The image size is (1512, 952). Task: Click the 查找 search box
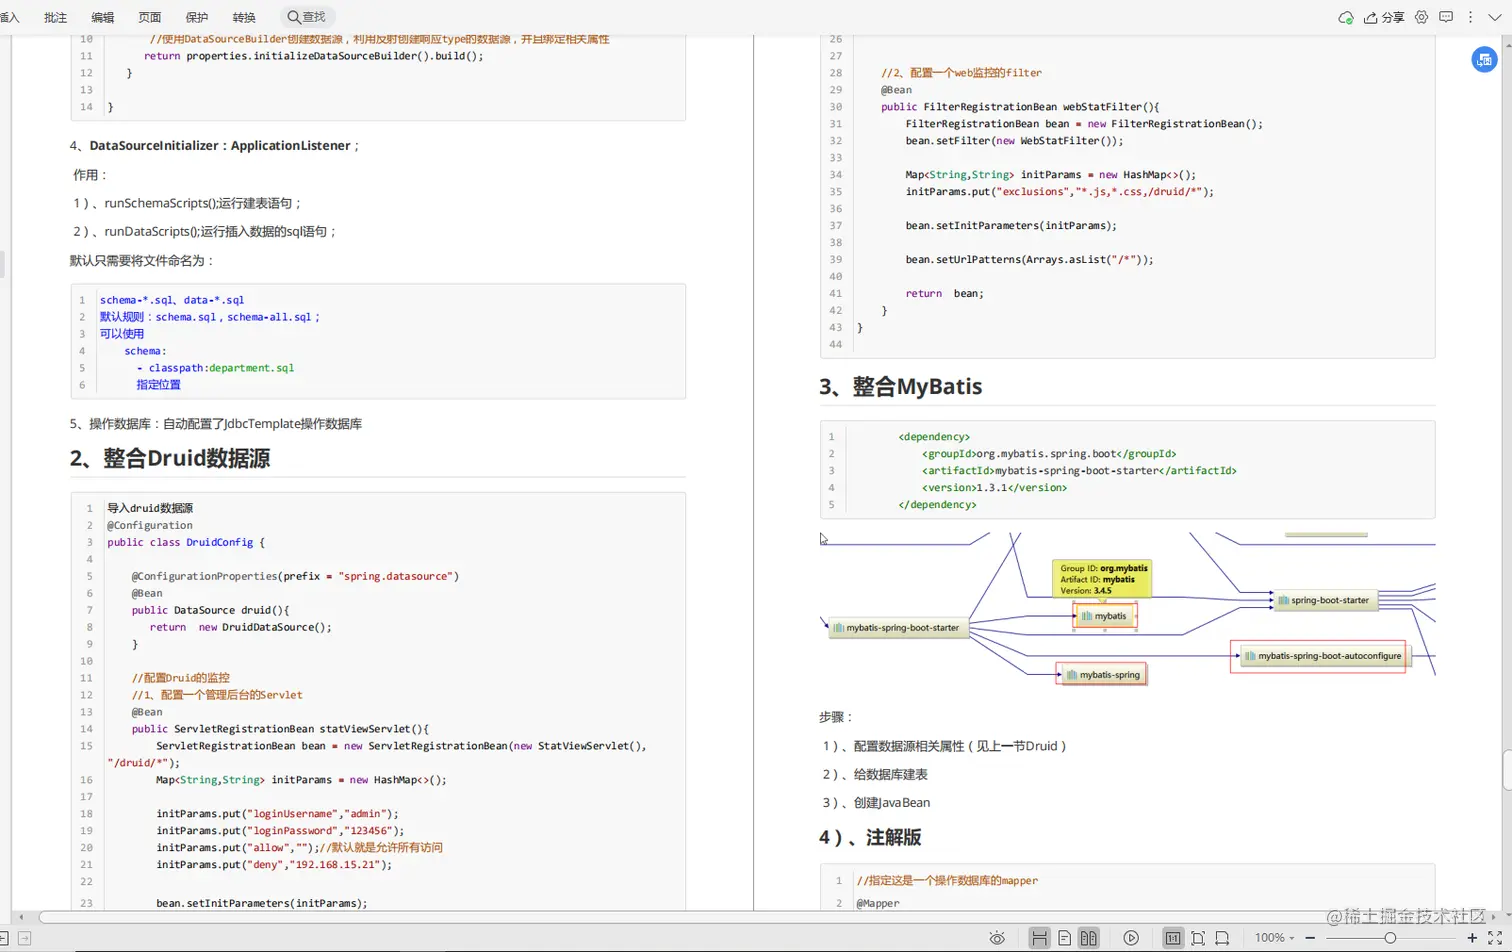pyautogui.click(x=307, y=17)
